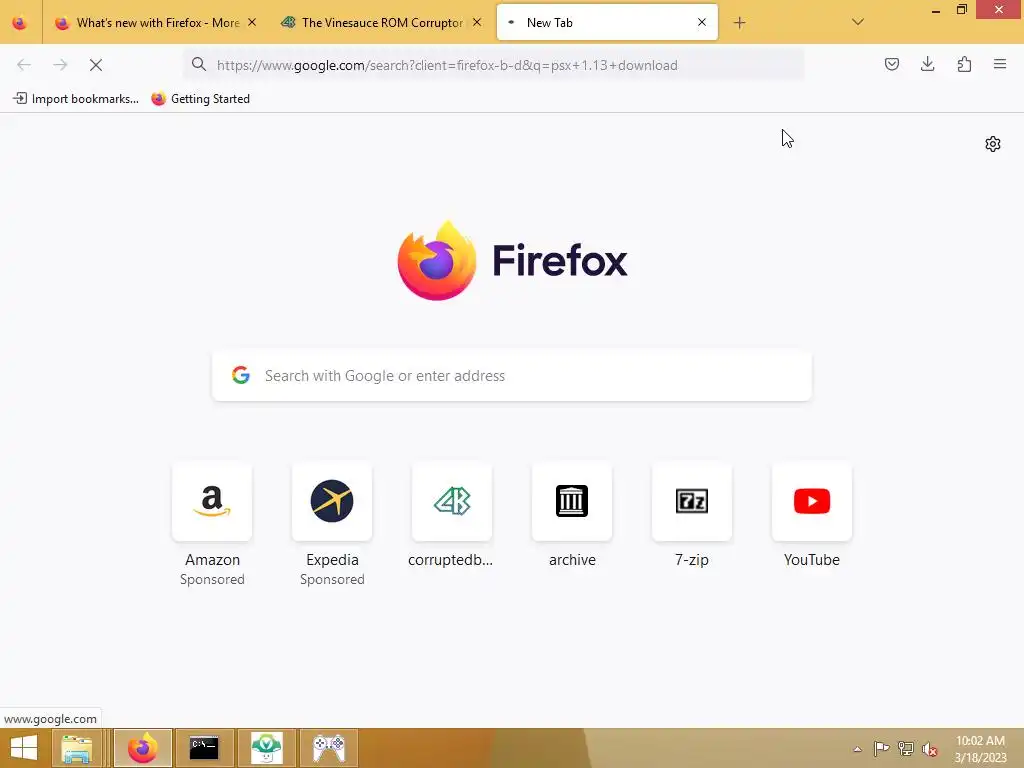The width and height of the screenshot is (1024, 768).
Task: Open File Explorer from taskbar
Action: click(x=76, y=748)
